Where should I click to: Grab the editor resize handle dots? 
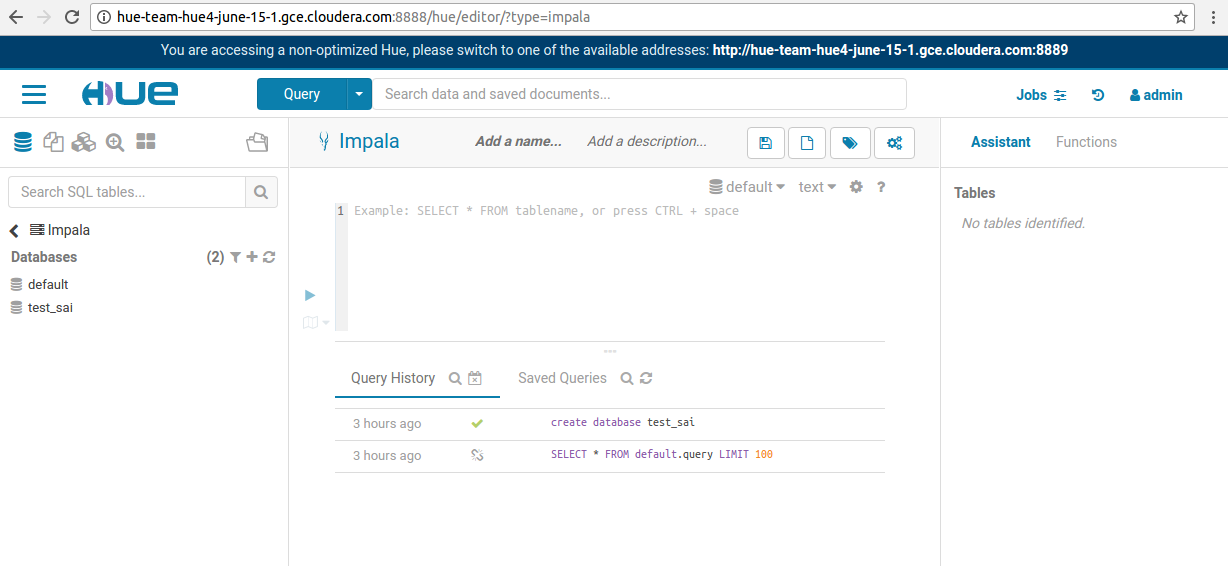610,351
